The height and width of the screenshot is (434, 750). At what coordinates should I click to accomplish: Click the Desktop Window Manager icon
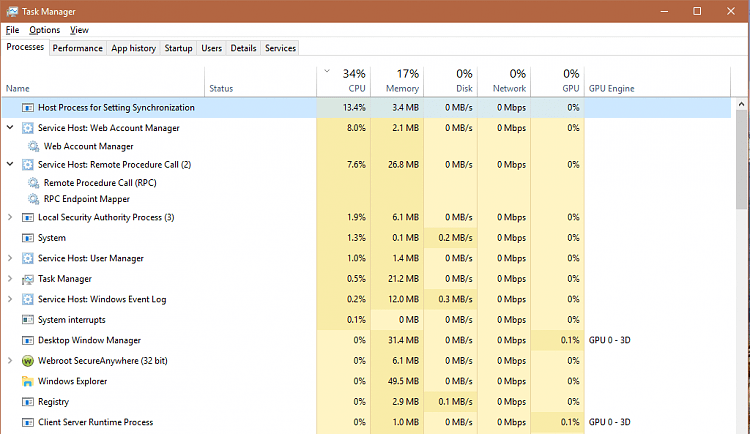[28, 340]
